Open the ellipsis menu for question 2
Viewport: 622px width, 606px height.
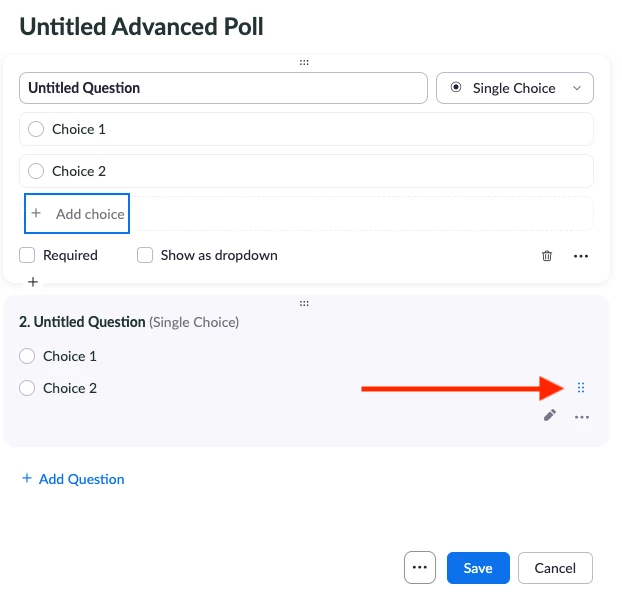point(582,416)
